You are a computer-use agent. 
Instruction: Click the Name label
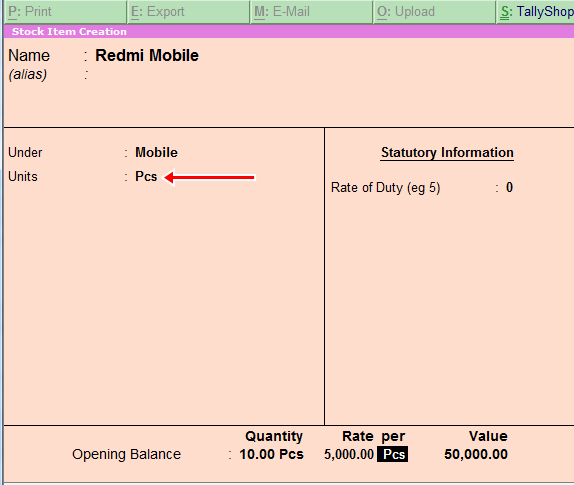click(x=29, y=56)
